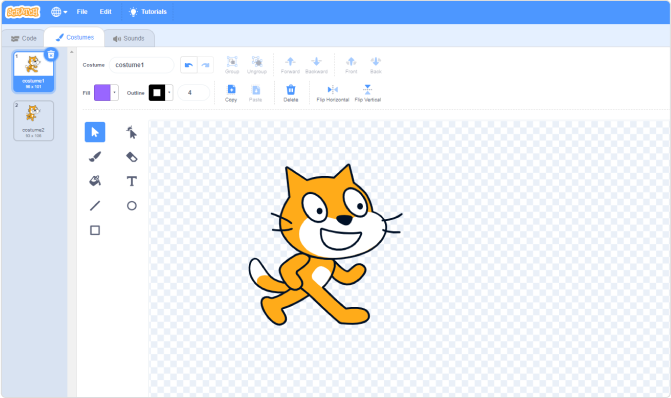Viewport: 671px width, 398px height.
Task: Click the Copy icon
Action: click(231, 93)
